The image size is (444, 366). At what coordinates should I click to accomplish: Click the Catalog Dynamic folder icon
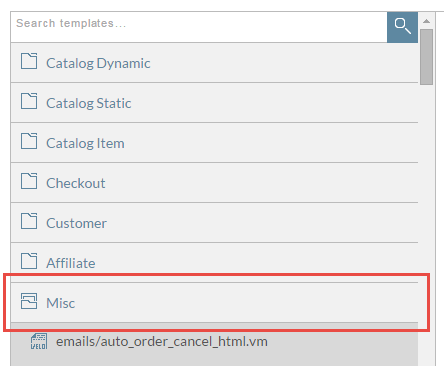pos(29,61)
